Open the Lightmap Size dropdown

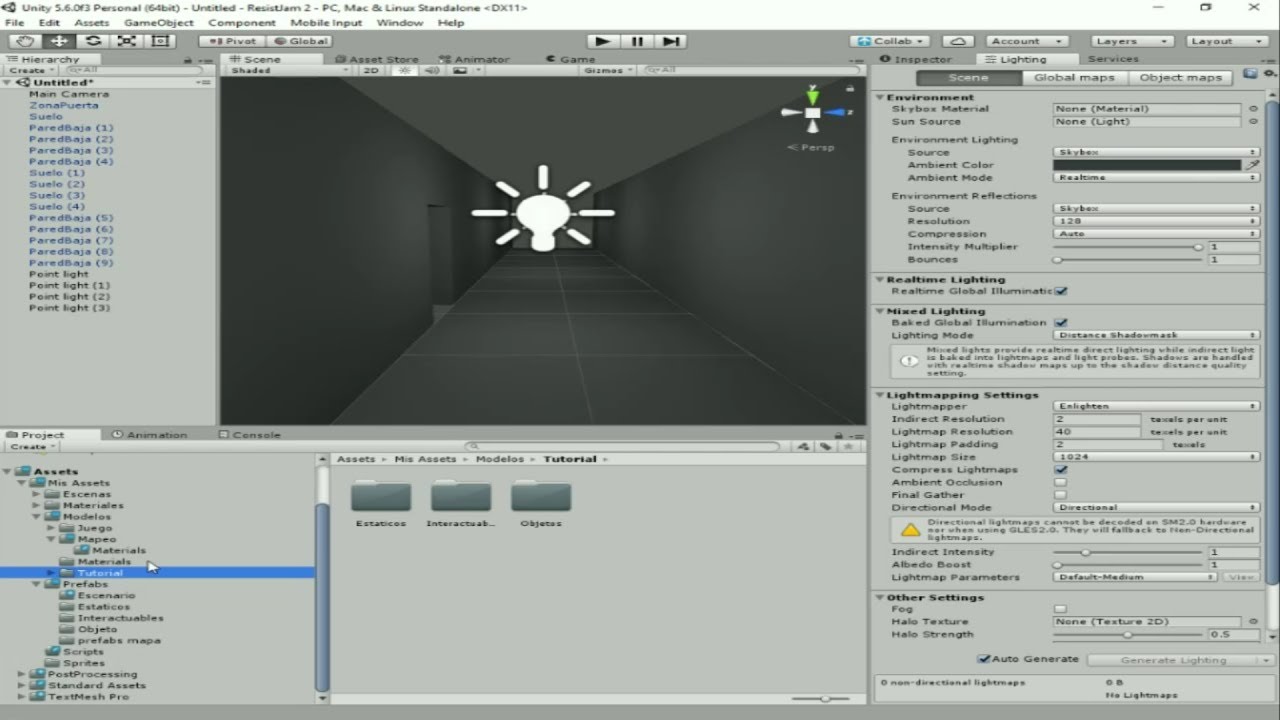coord(1157,457)
